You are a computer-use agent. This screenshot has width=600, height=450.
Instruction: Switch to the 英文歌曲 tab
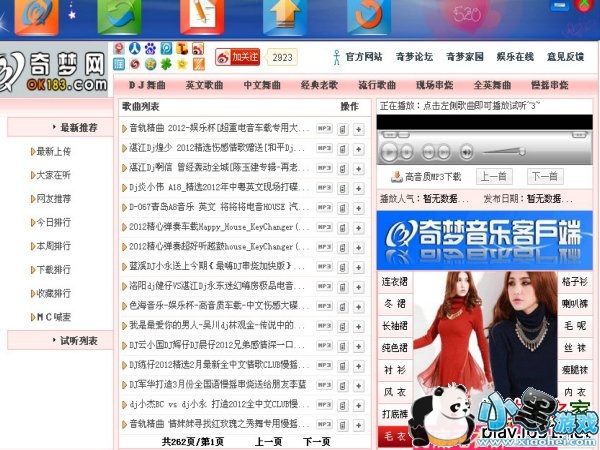(x=204, y=85)
